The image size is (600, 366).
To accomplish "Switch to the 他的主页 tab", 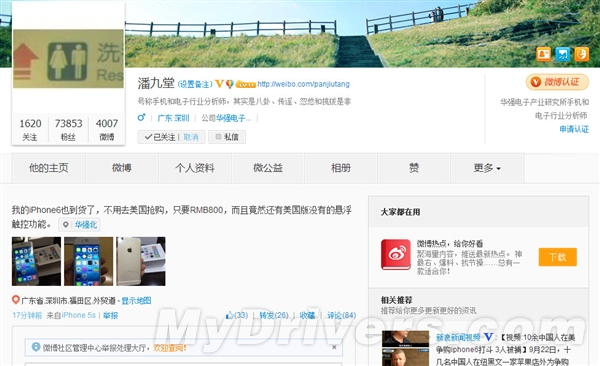I will click(49, 168).
